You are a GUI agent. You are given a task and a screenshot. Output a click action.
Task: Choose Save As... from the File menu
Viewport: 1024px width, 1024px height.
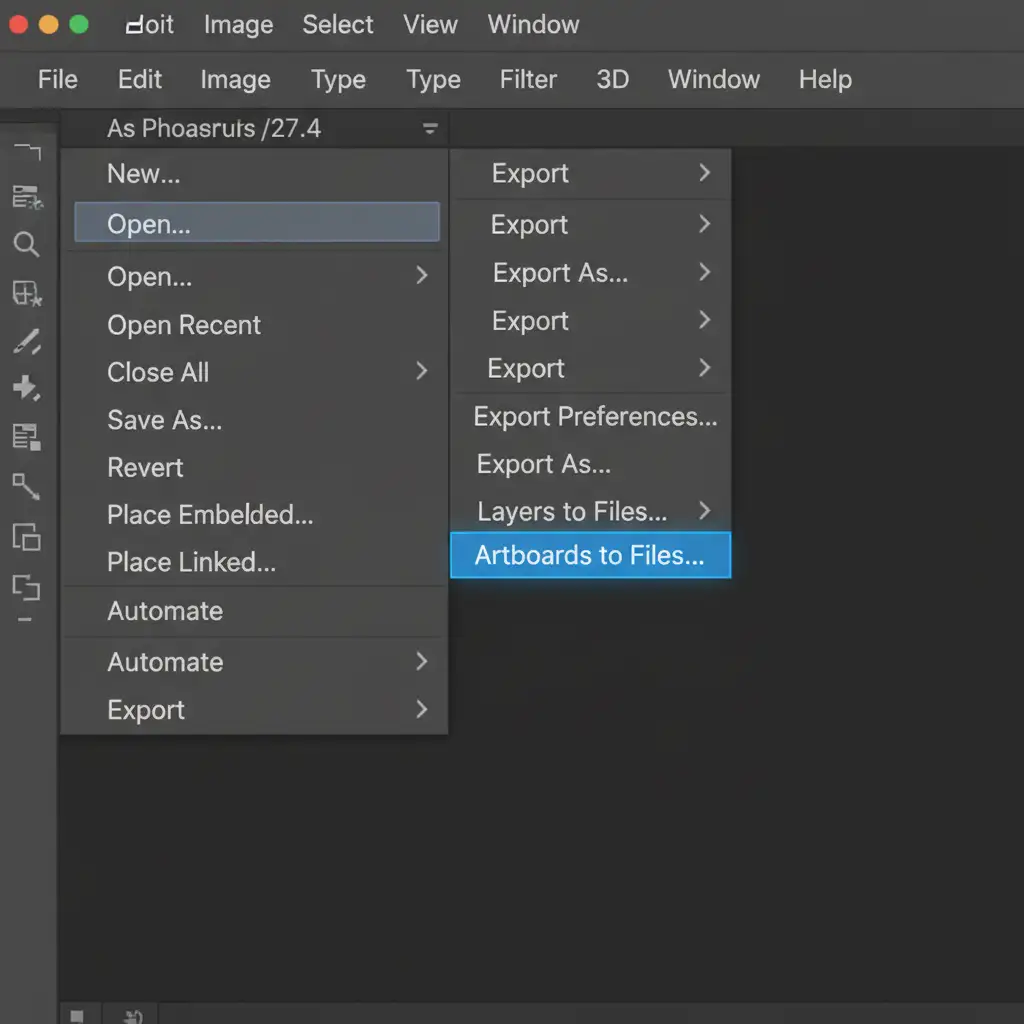click(x=165, y=420)
